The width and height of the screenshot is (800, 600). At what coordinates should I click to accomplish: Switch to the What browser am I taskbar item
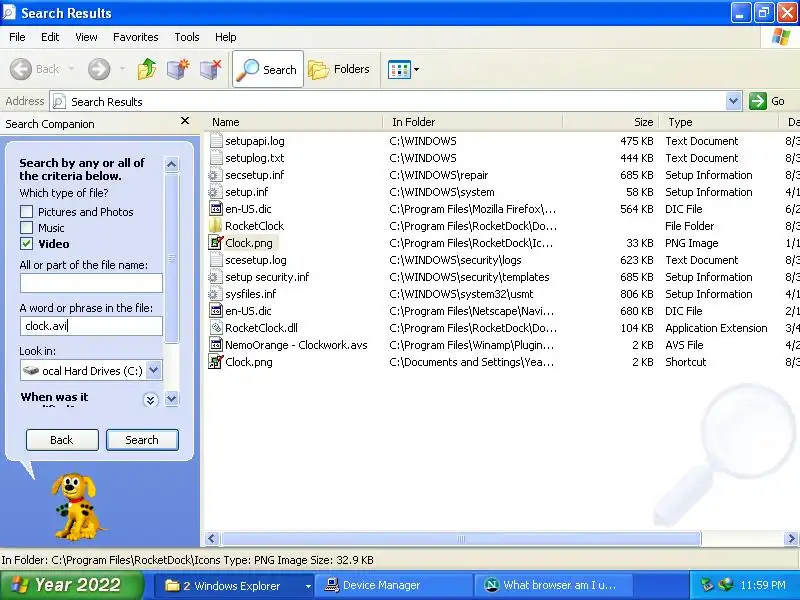[554, 586]
